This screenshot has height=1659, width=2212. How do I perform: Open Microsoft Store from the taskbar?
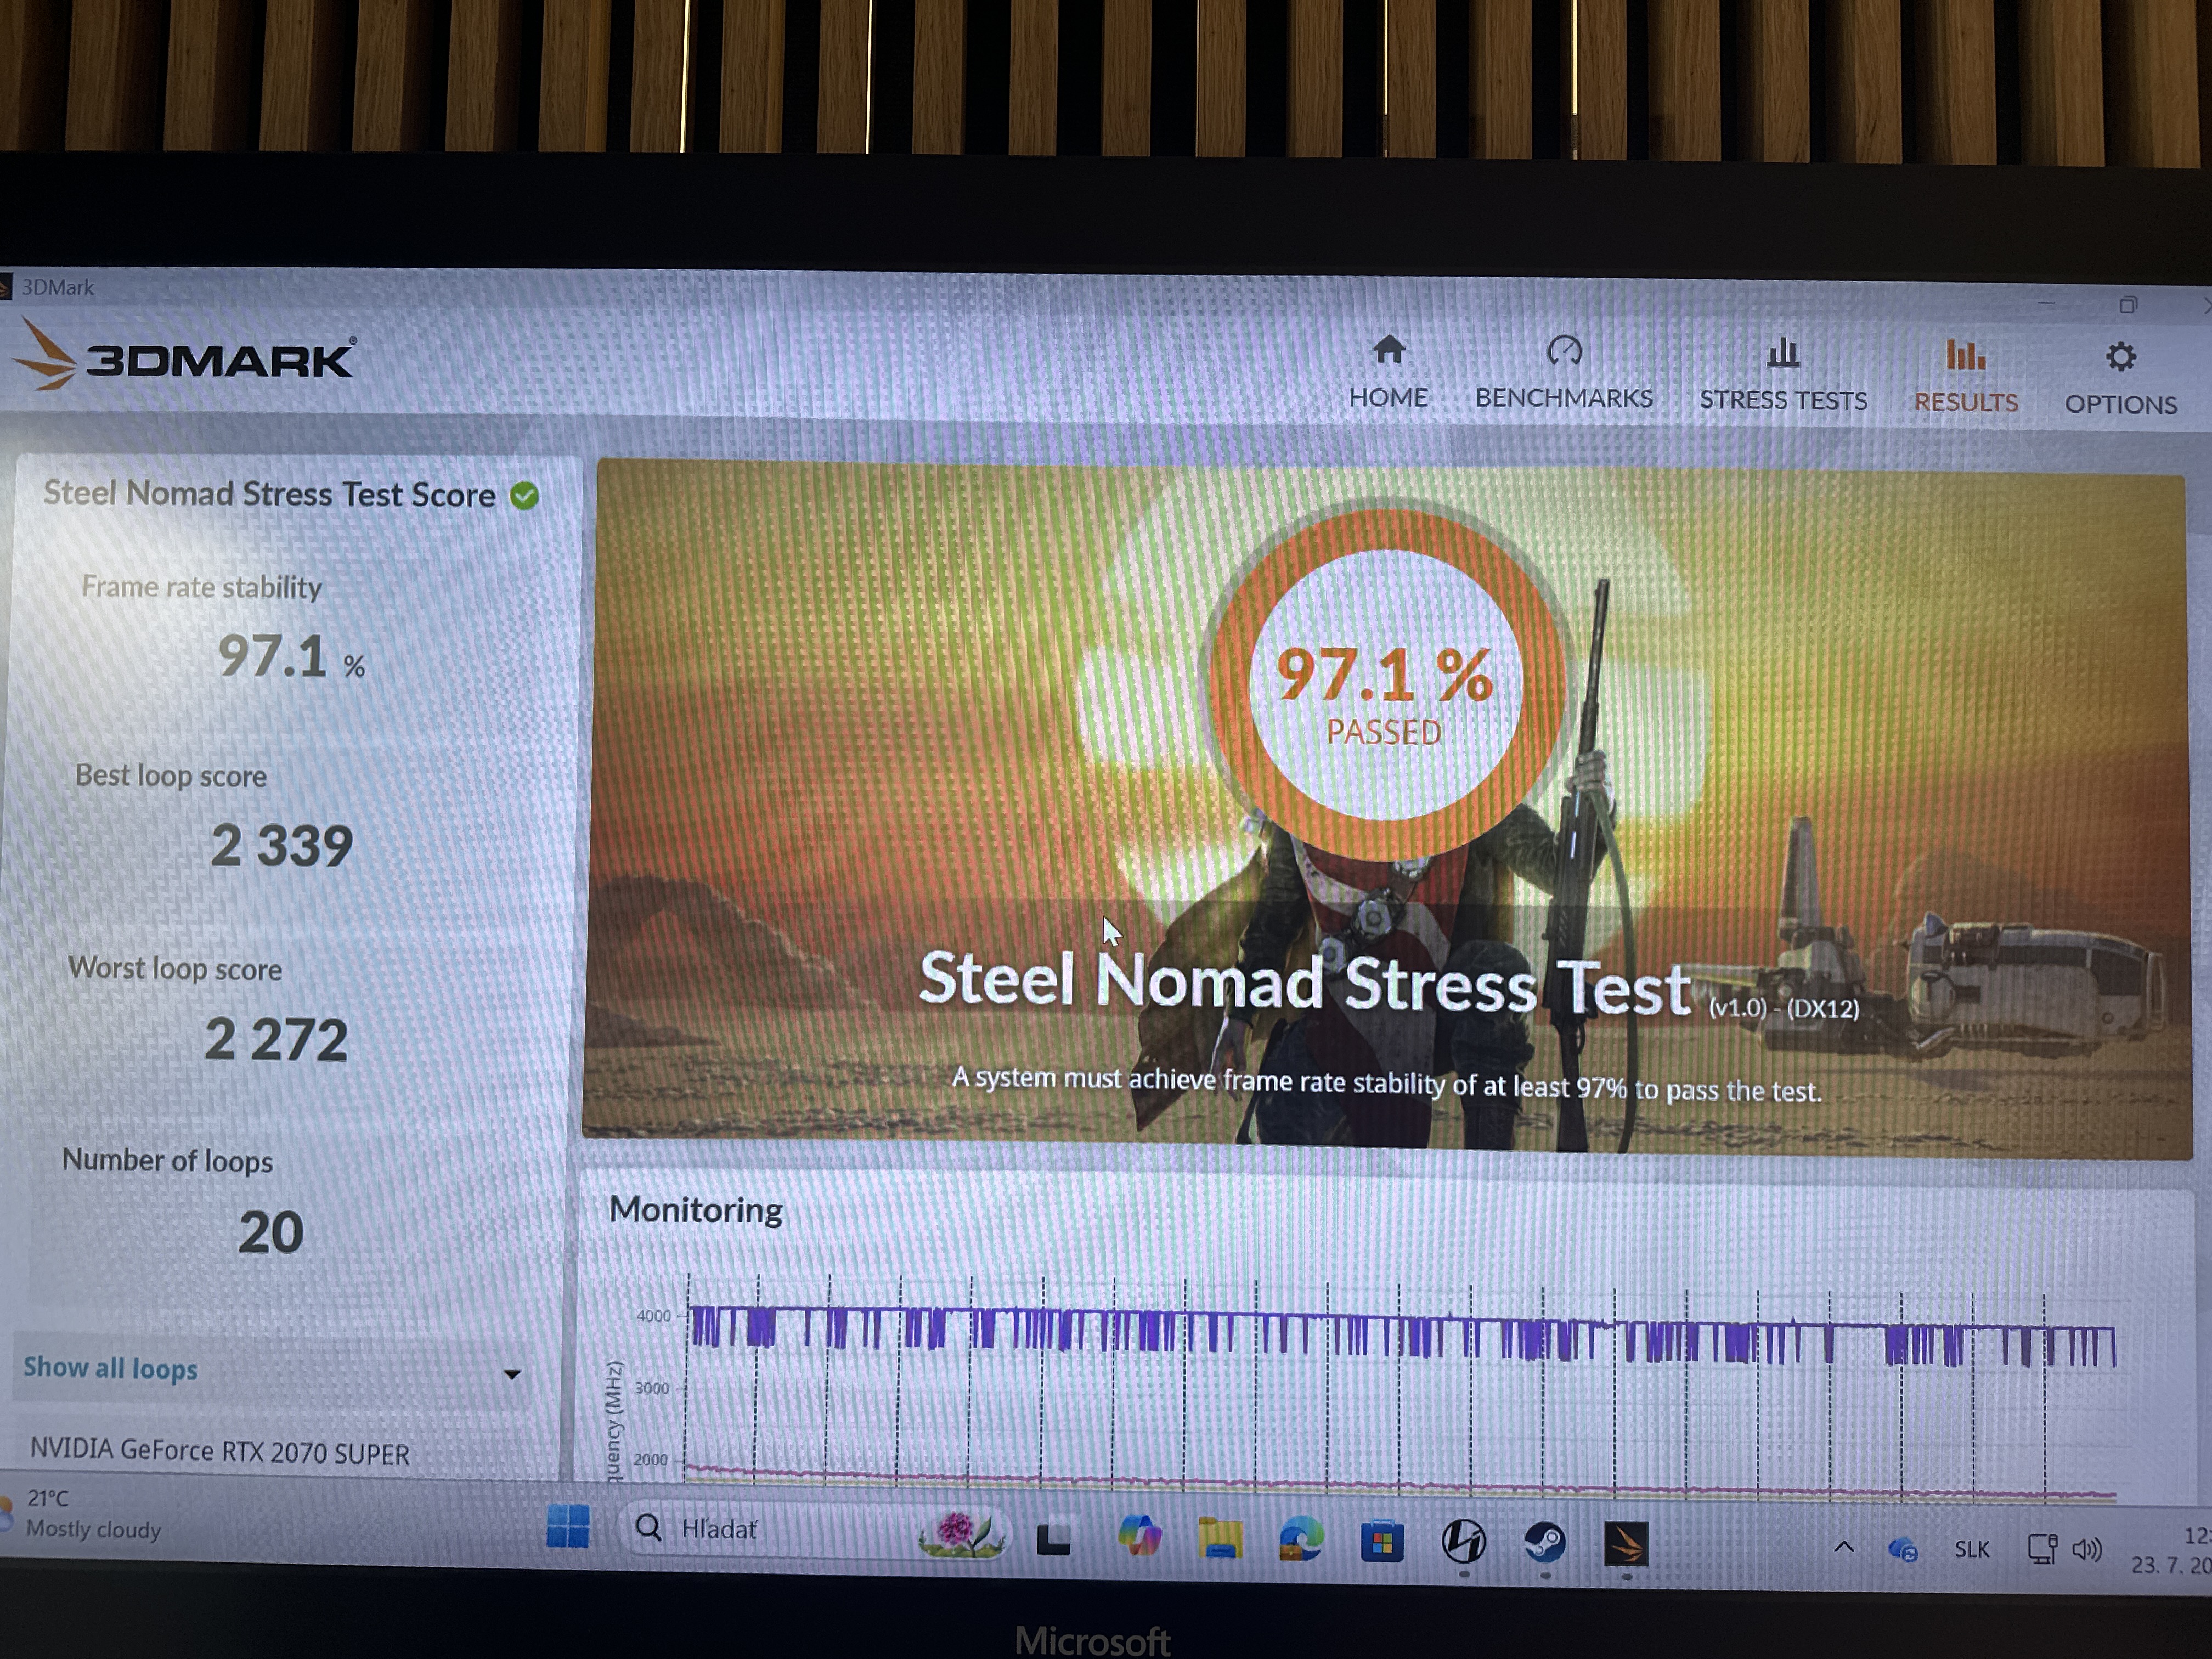tap(1382, 1541)
